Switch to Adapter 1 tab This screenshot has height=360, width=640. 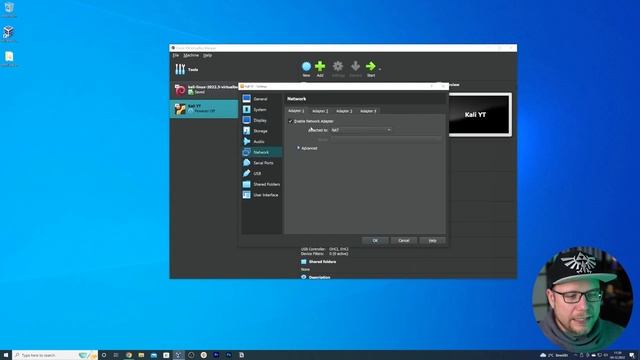(x=296, y=111)
